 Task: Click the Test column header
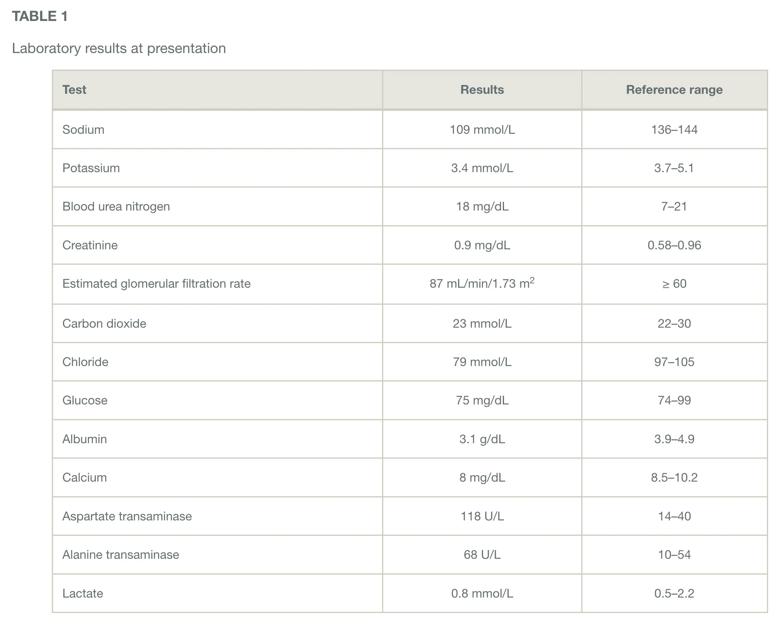pos(75,90)
